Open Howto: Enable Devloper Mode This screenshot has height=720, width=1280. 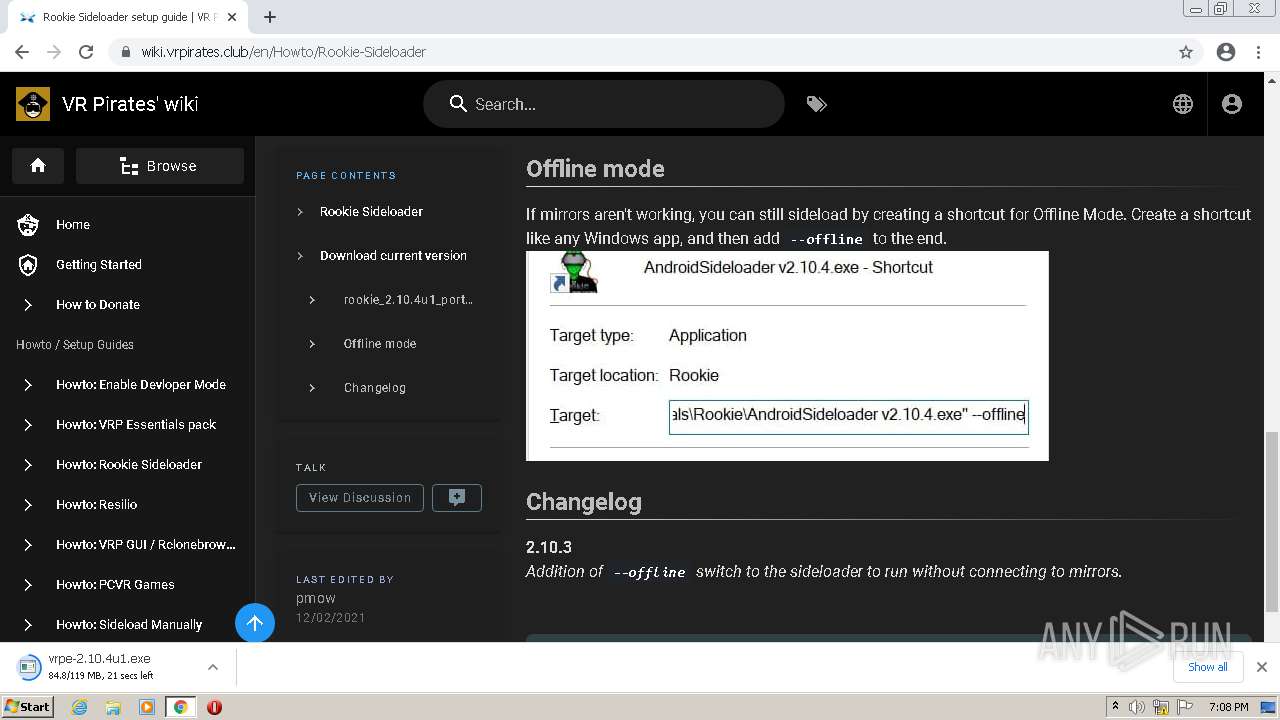(141, 385)
